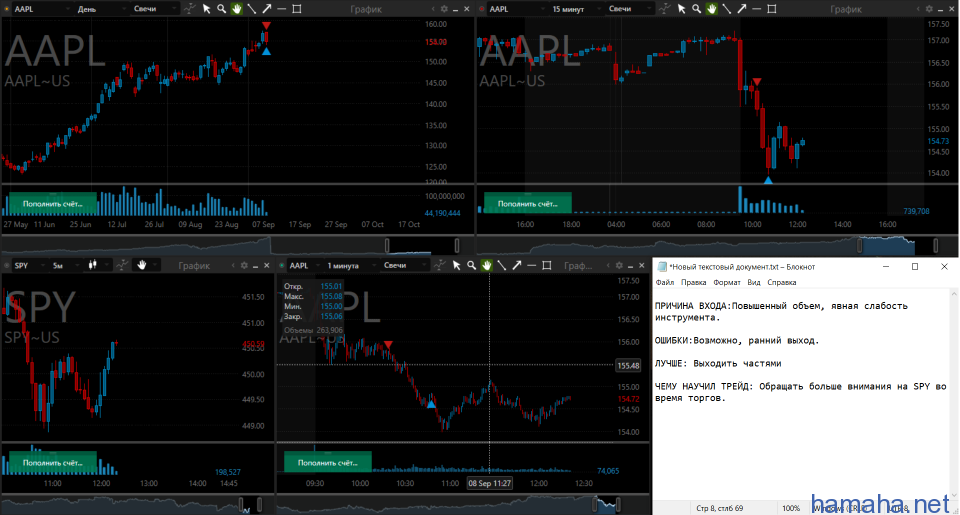Choose trend line tool in AAPL daily chart
960x515 pixels.
[252, 9]
